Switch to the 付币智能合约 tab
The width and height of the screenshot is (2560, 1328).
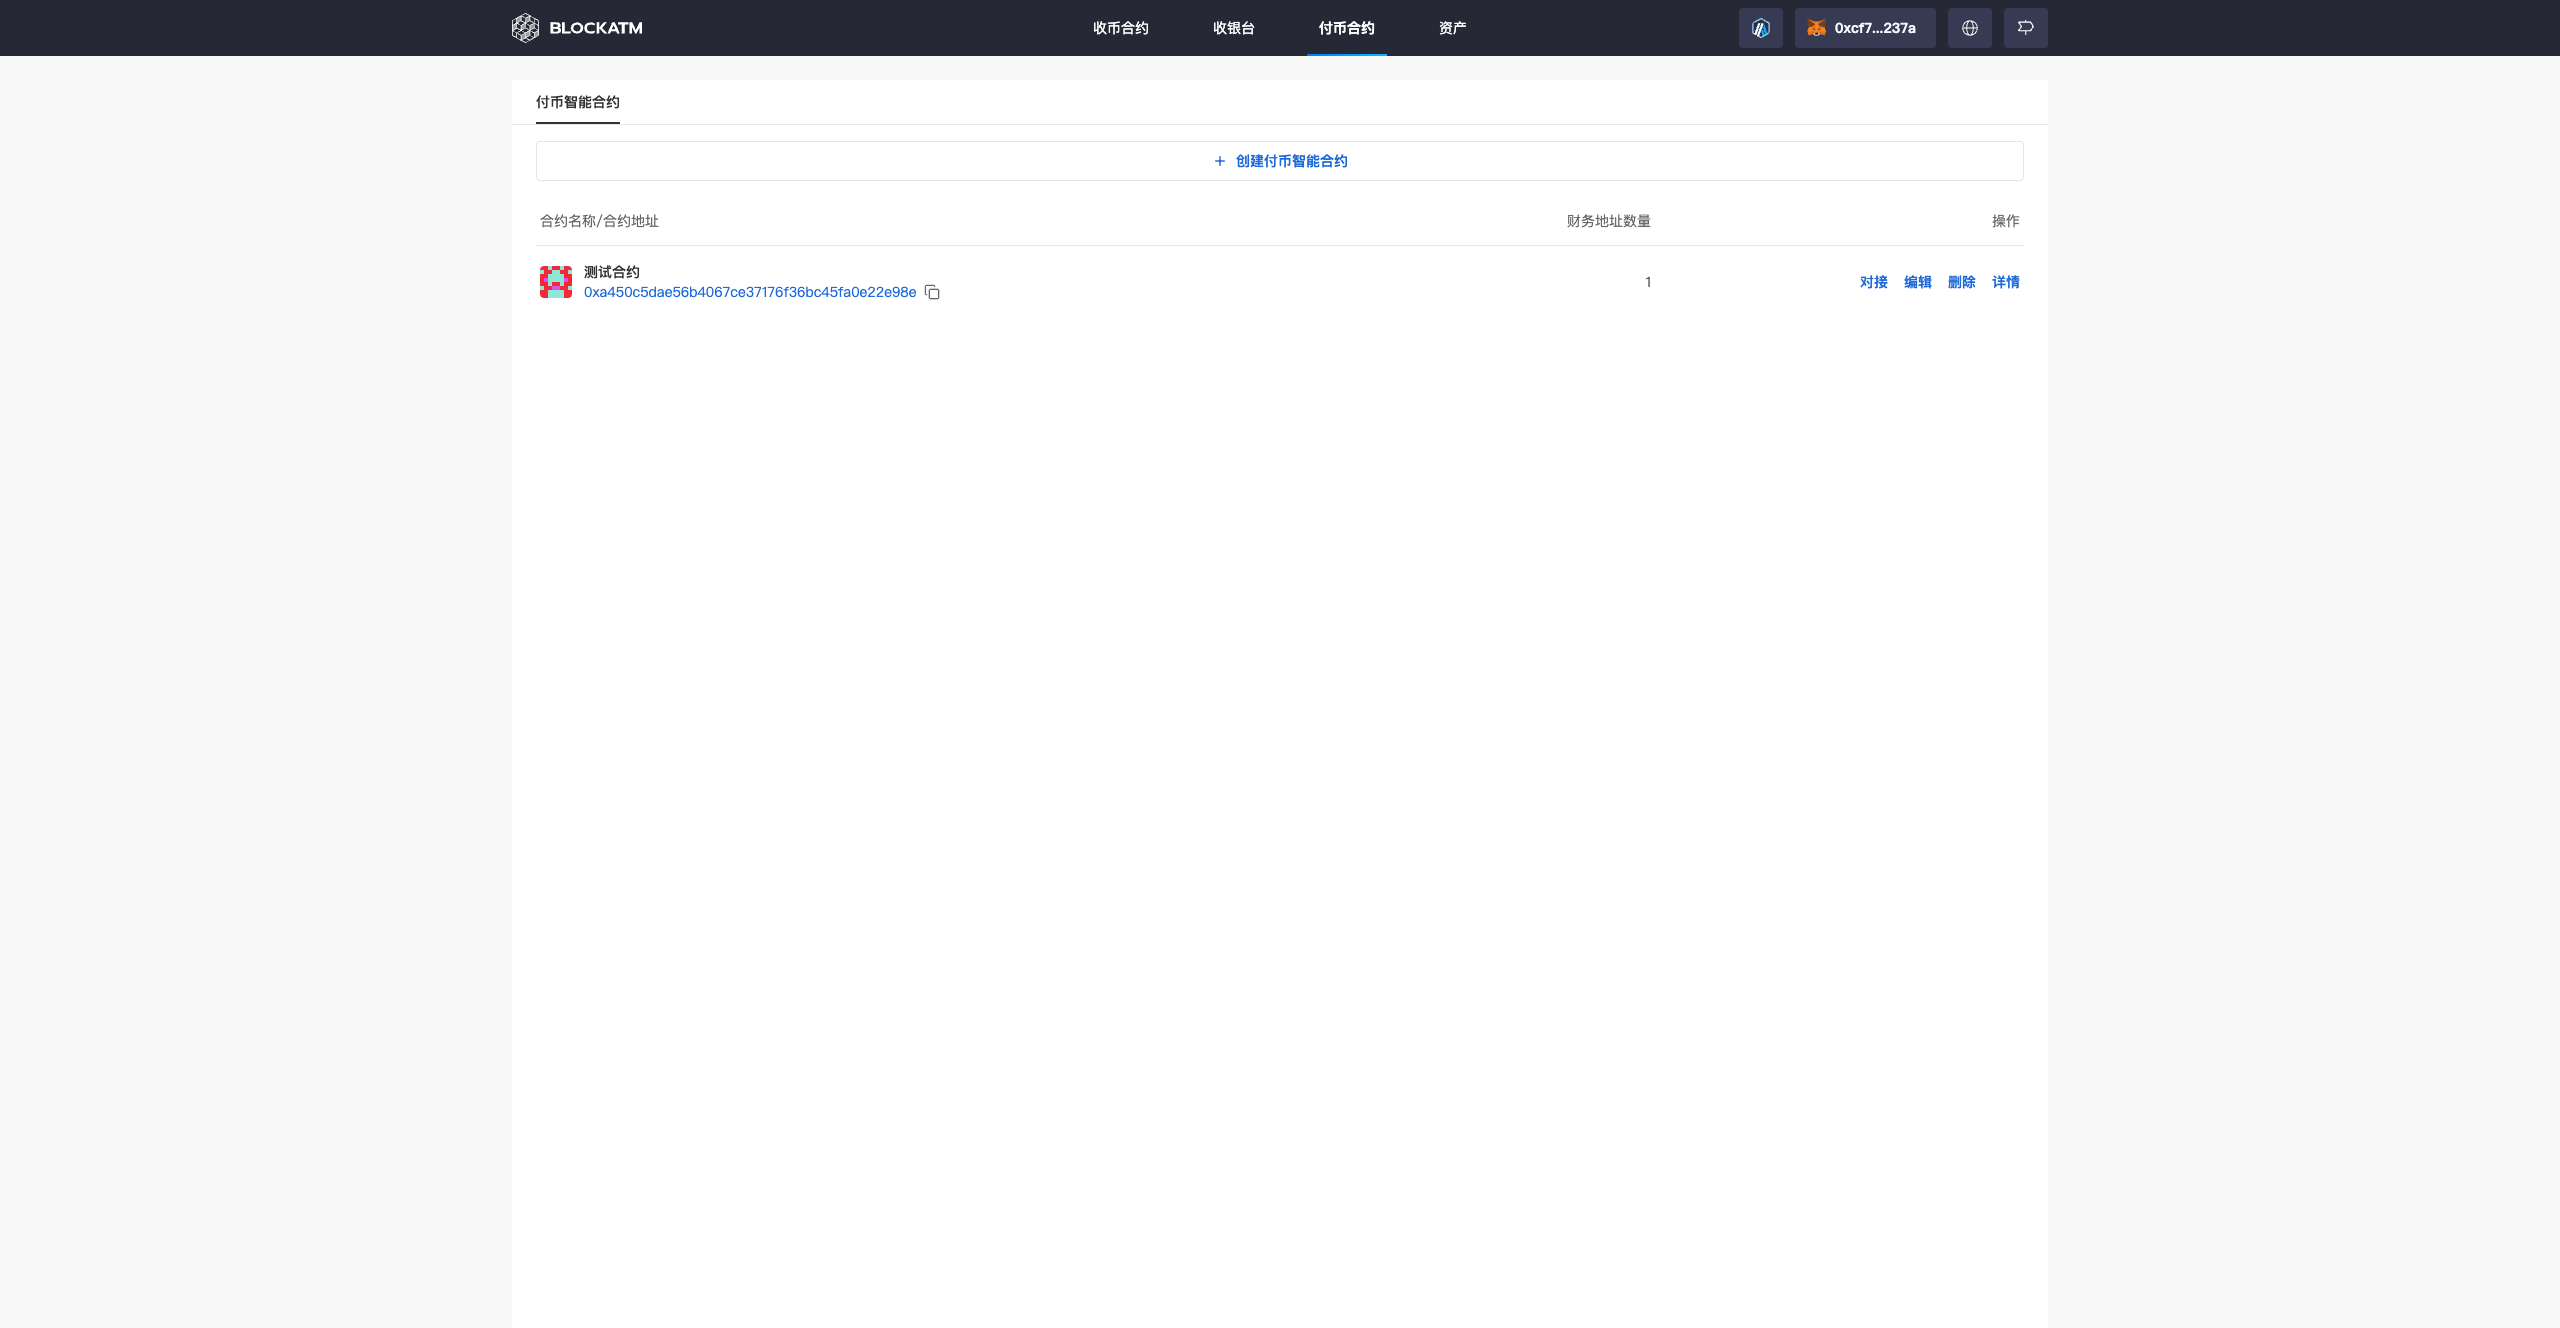[x=577, y=102]
